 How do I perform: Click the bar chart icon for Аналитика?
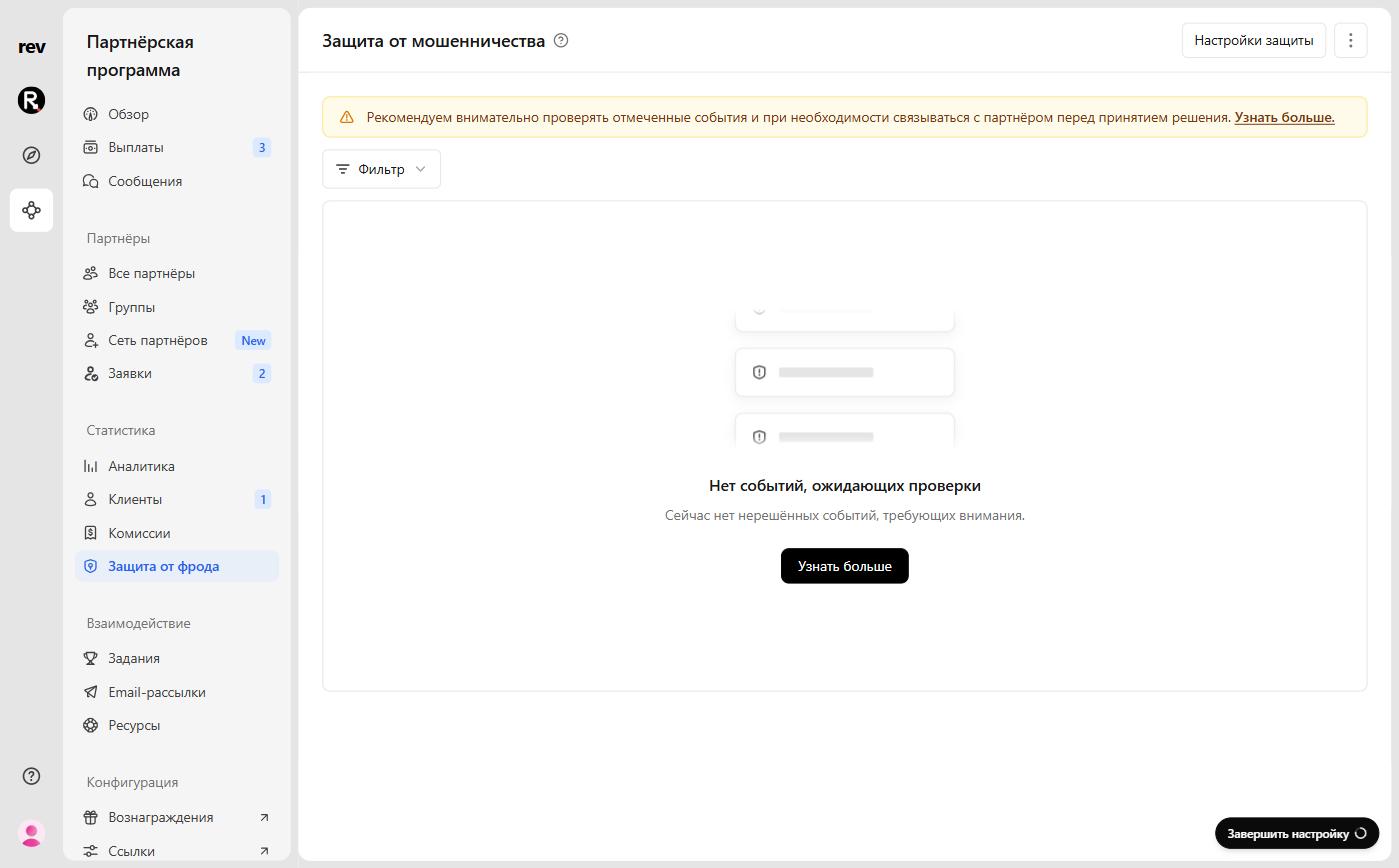point(90,466)
